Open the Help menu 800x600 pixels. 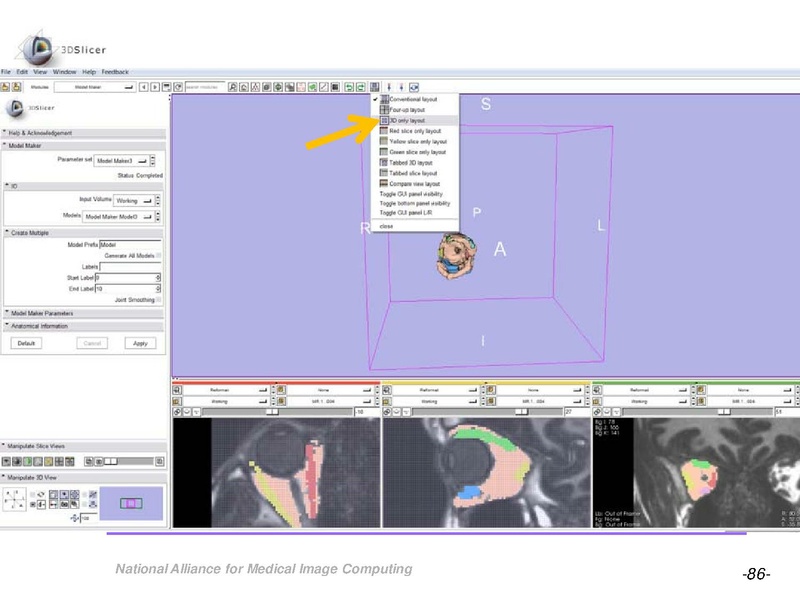point(89,72)
